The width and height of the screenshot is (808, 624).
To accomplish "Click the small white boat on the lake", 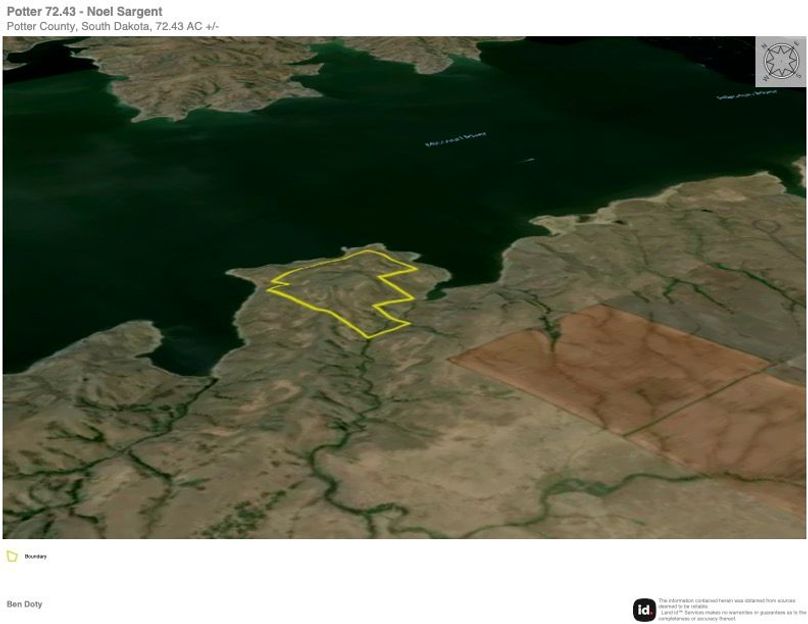I will 526,159.
